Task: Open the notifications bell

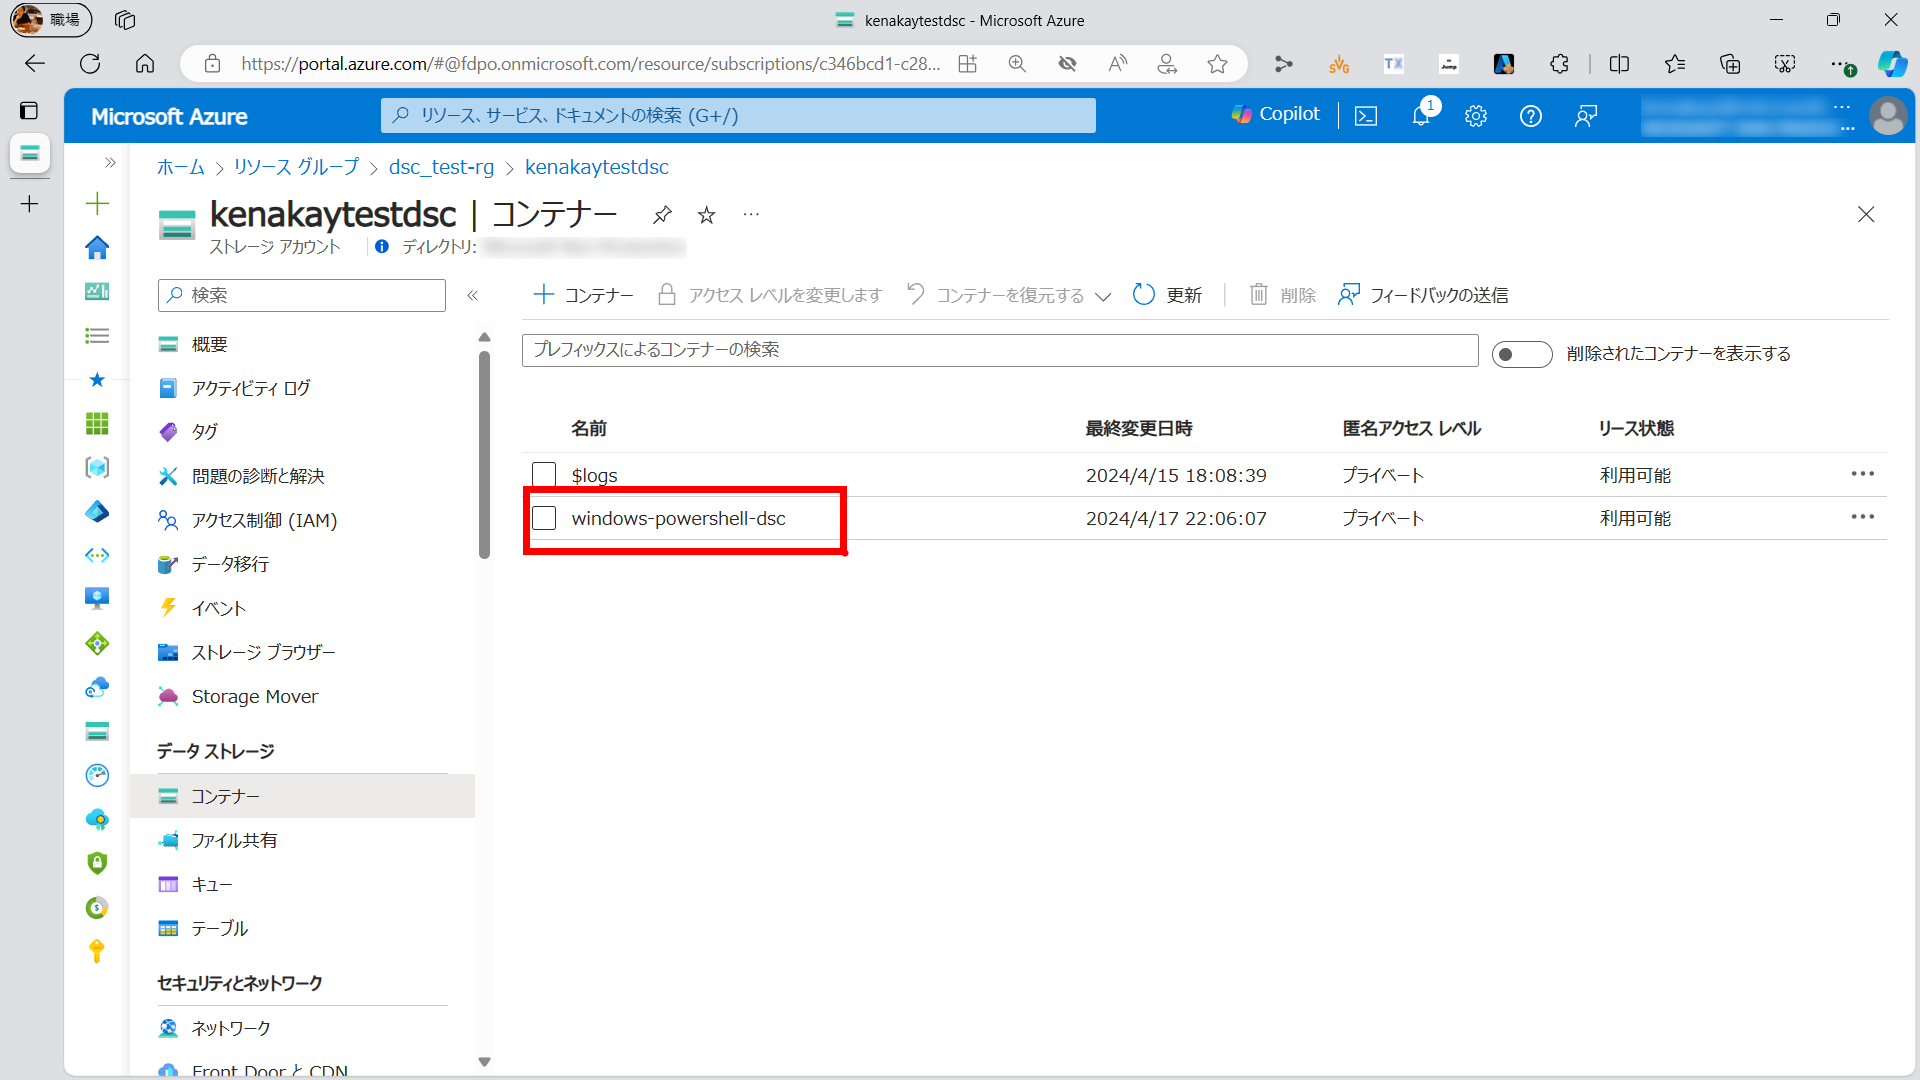Action: coord(1421,116)
